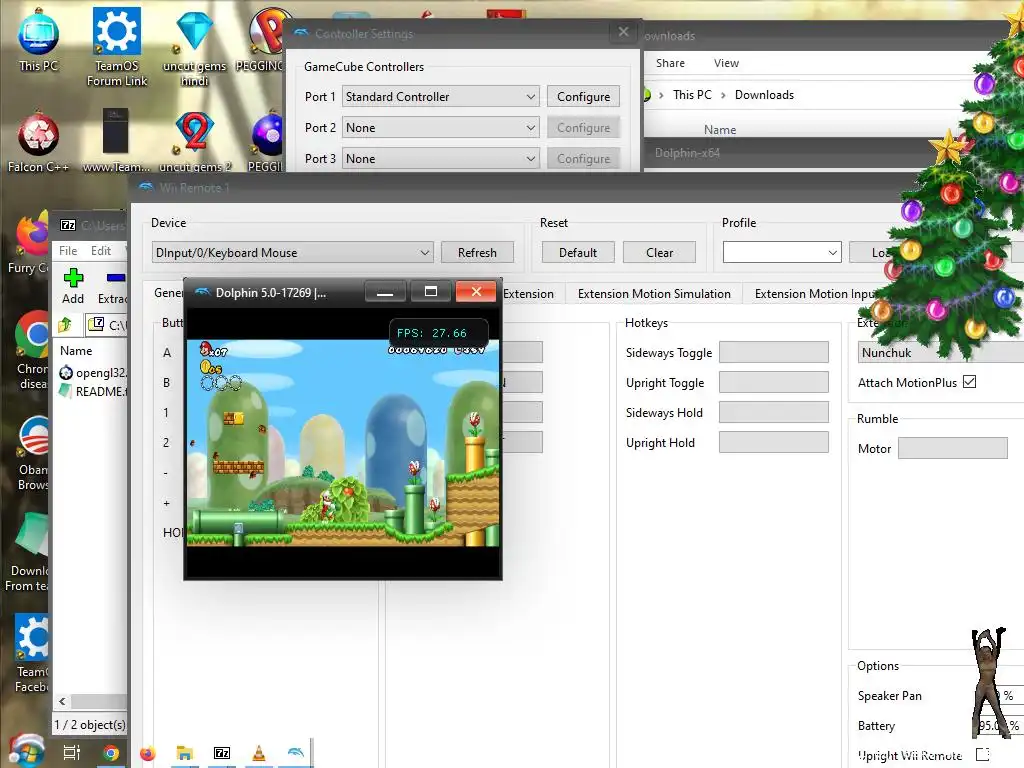The height and width of the screenshot is (768, 1024).
Task: Open the View tab in Downloads window
Action: pos(726,63)
